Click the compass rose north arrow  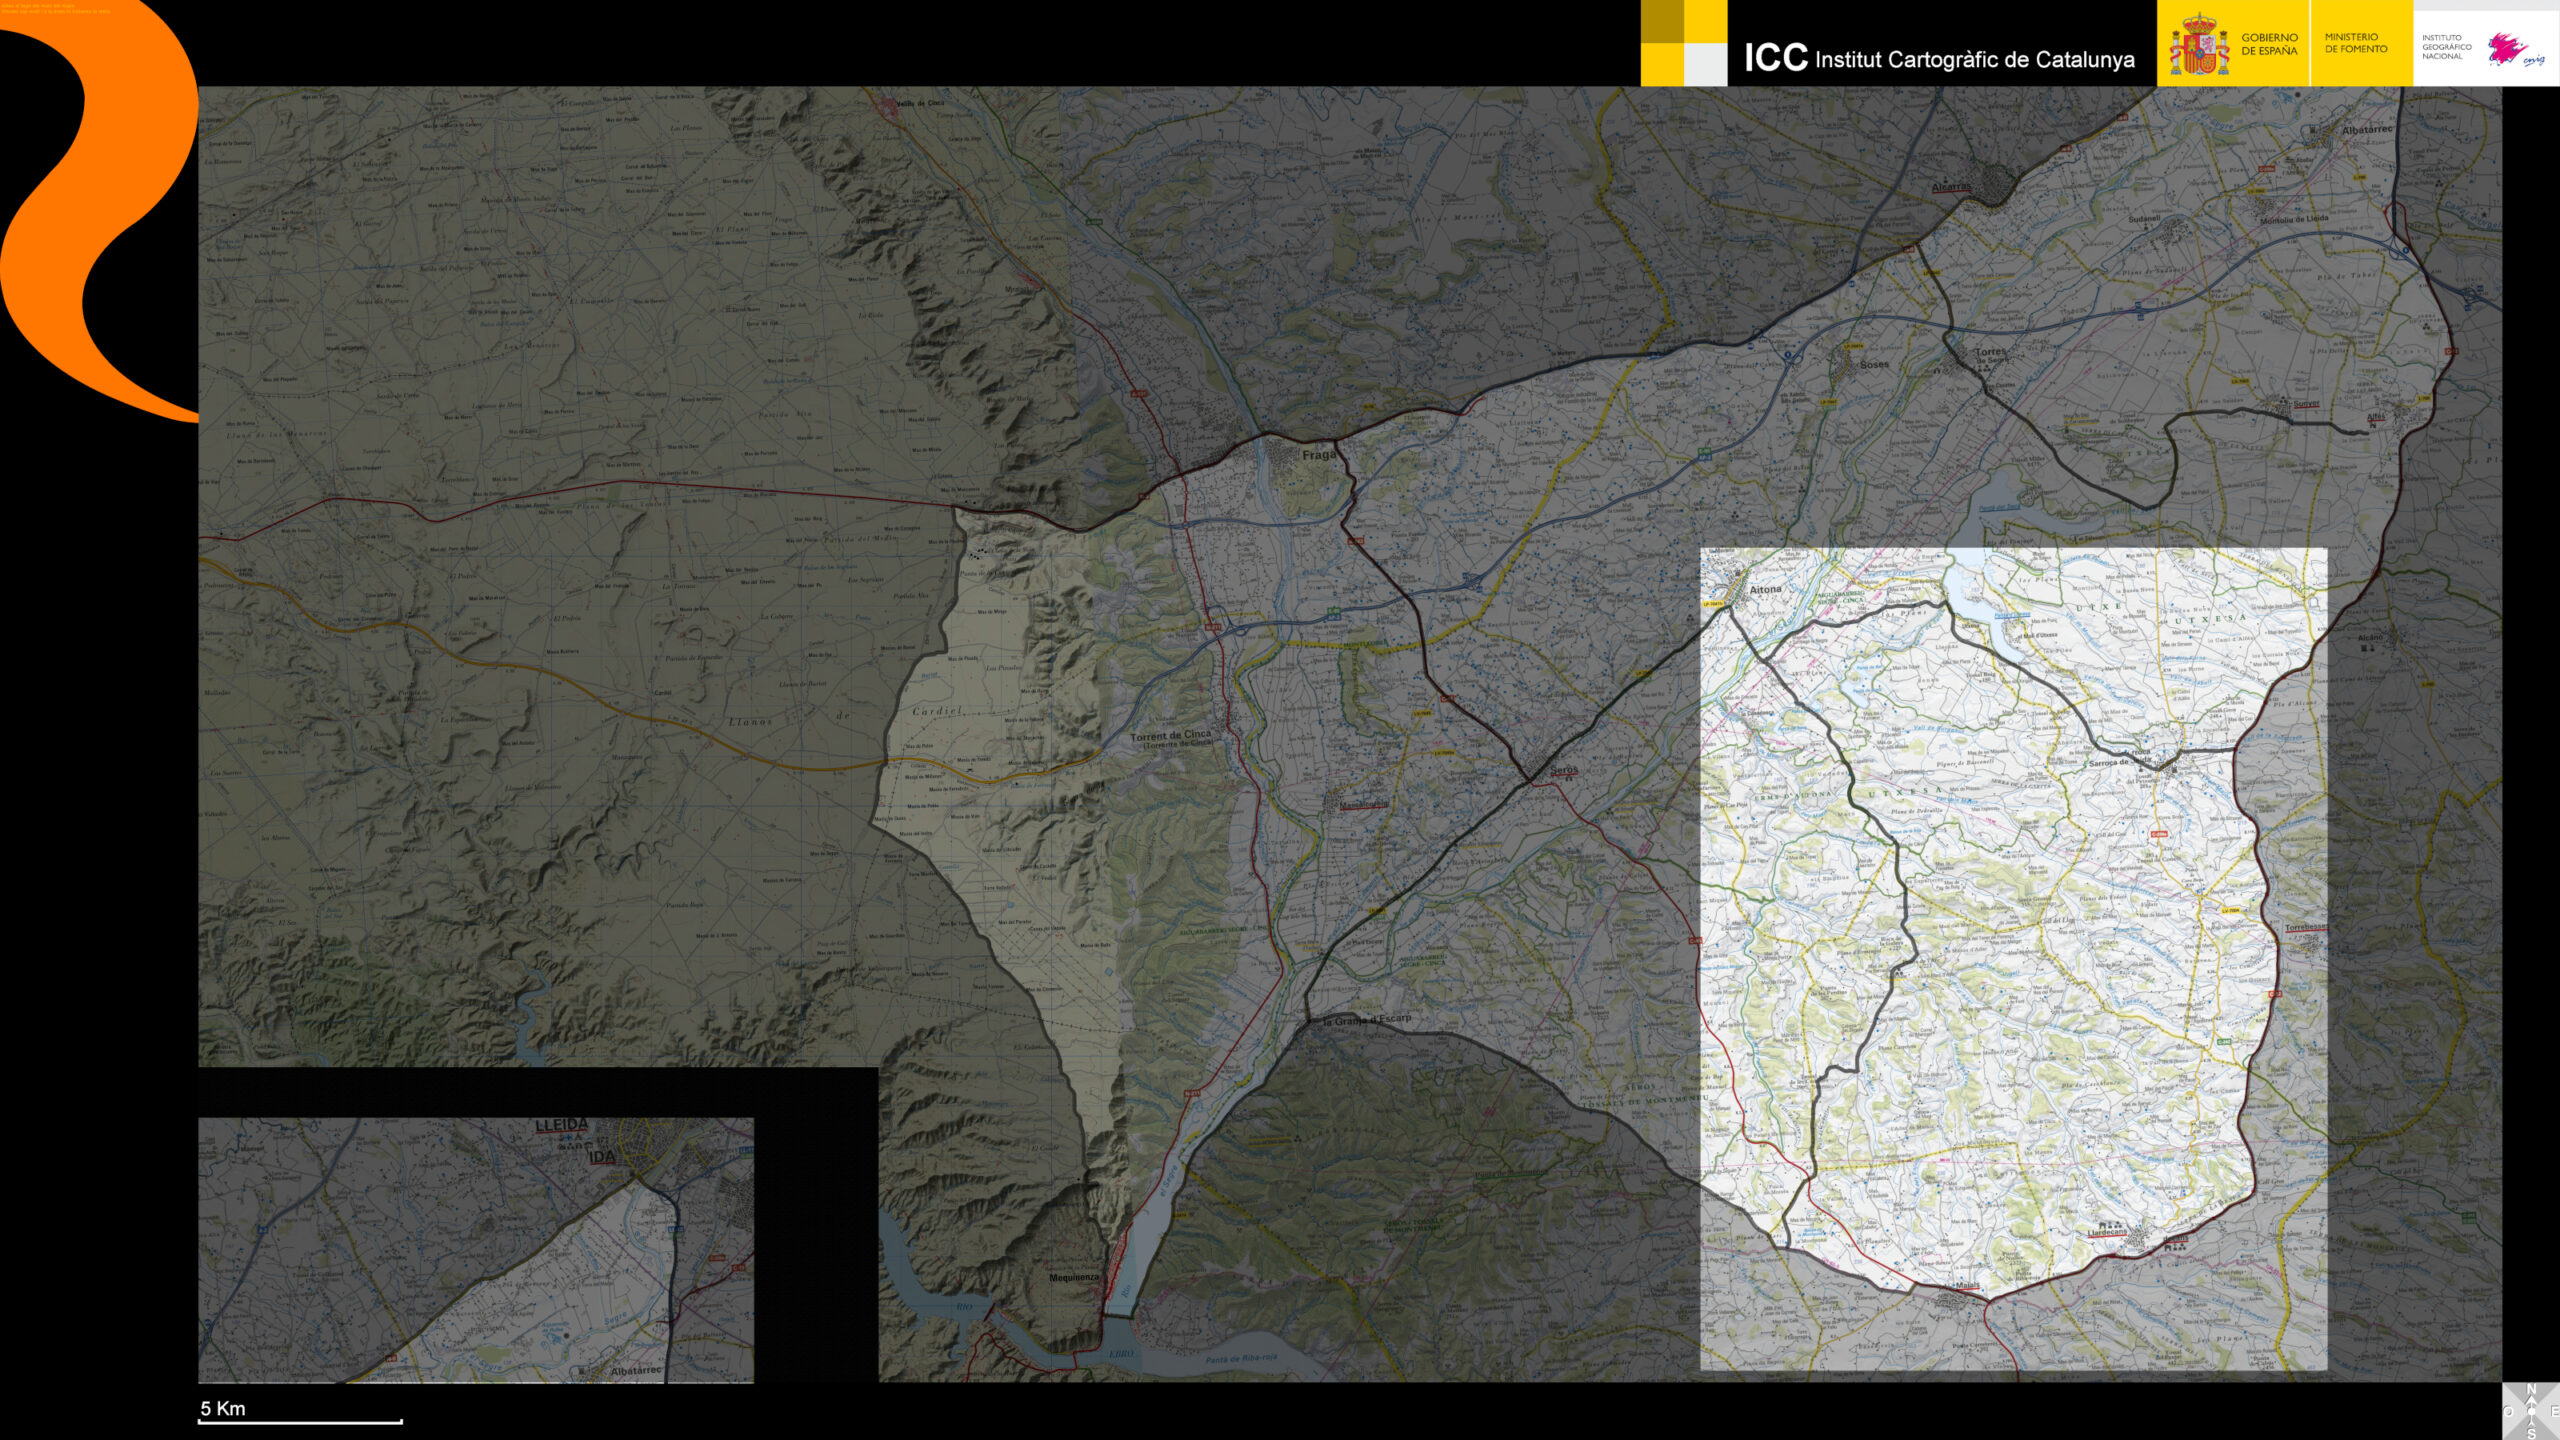pos(2532,1399)
